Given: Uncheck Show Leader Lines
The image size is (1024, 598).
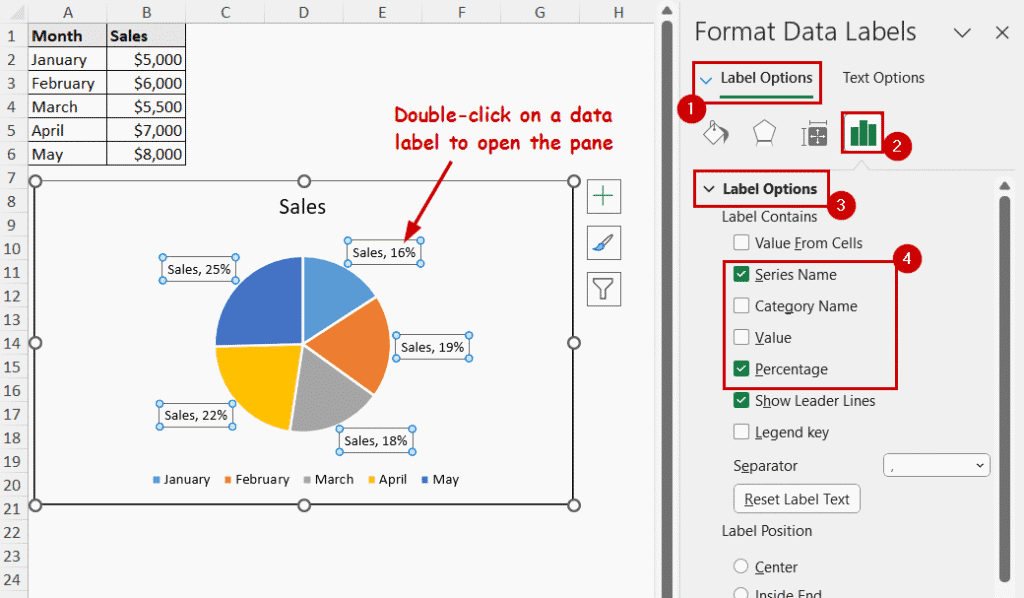Looking at the screenshot, I should 741,400.
